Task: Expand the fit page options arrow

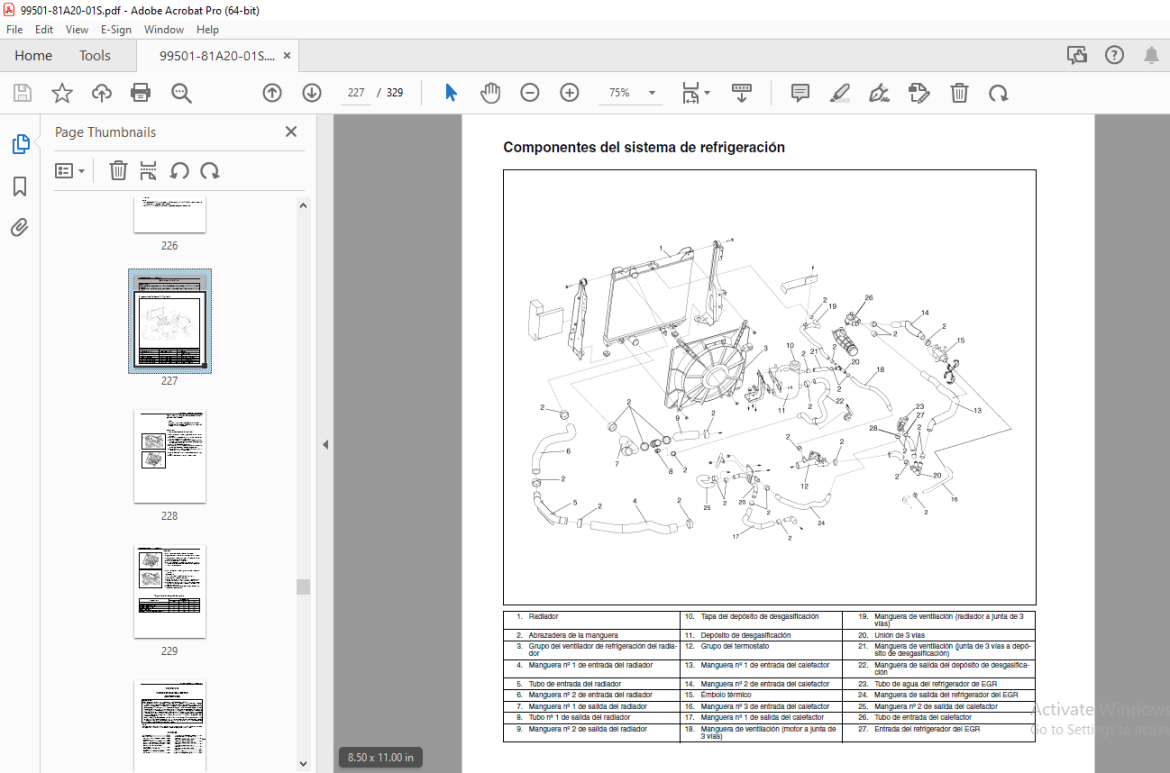Action: [x=707, y=93]
